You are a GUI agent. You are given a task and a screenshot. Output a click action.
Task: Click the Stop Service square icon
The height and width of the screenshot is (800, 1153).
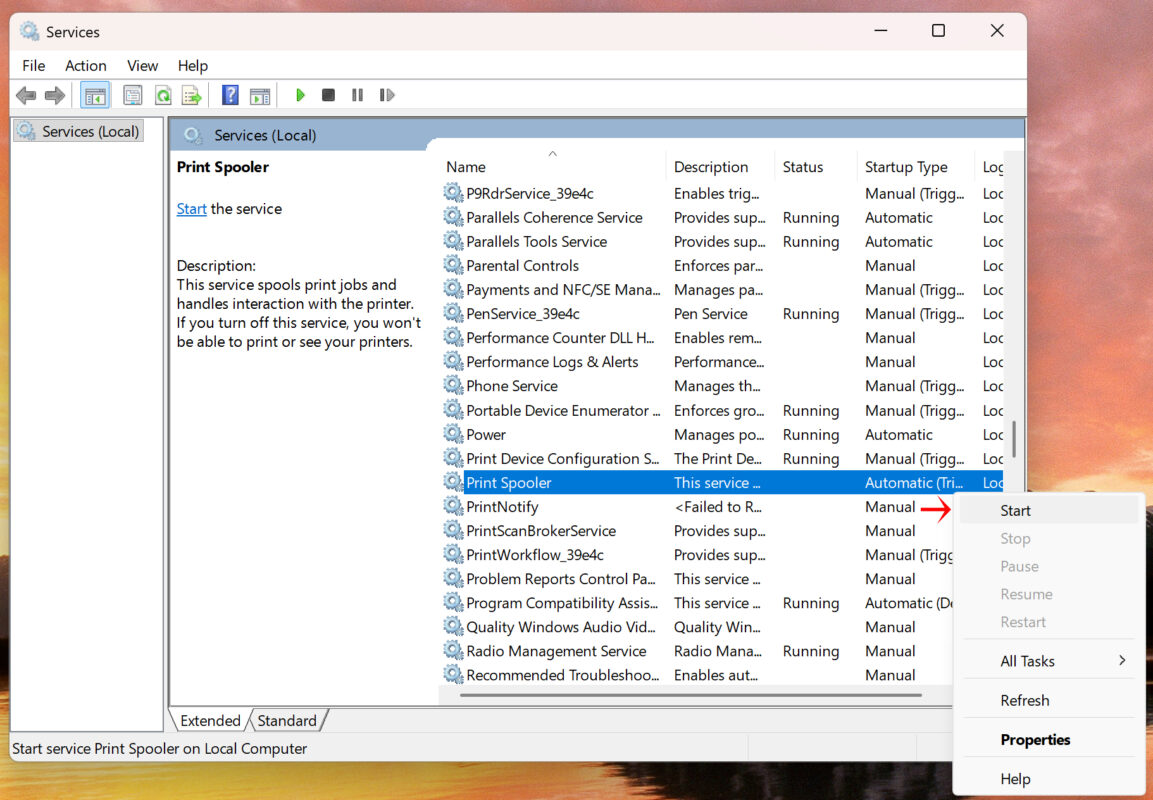(x=328, y=95)
